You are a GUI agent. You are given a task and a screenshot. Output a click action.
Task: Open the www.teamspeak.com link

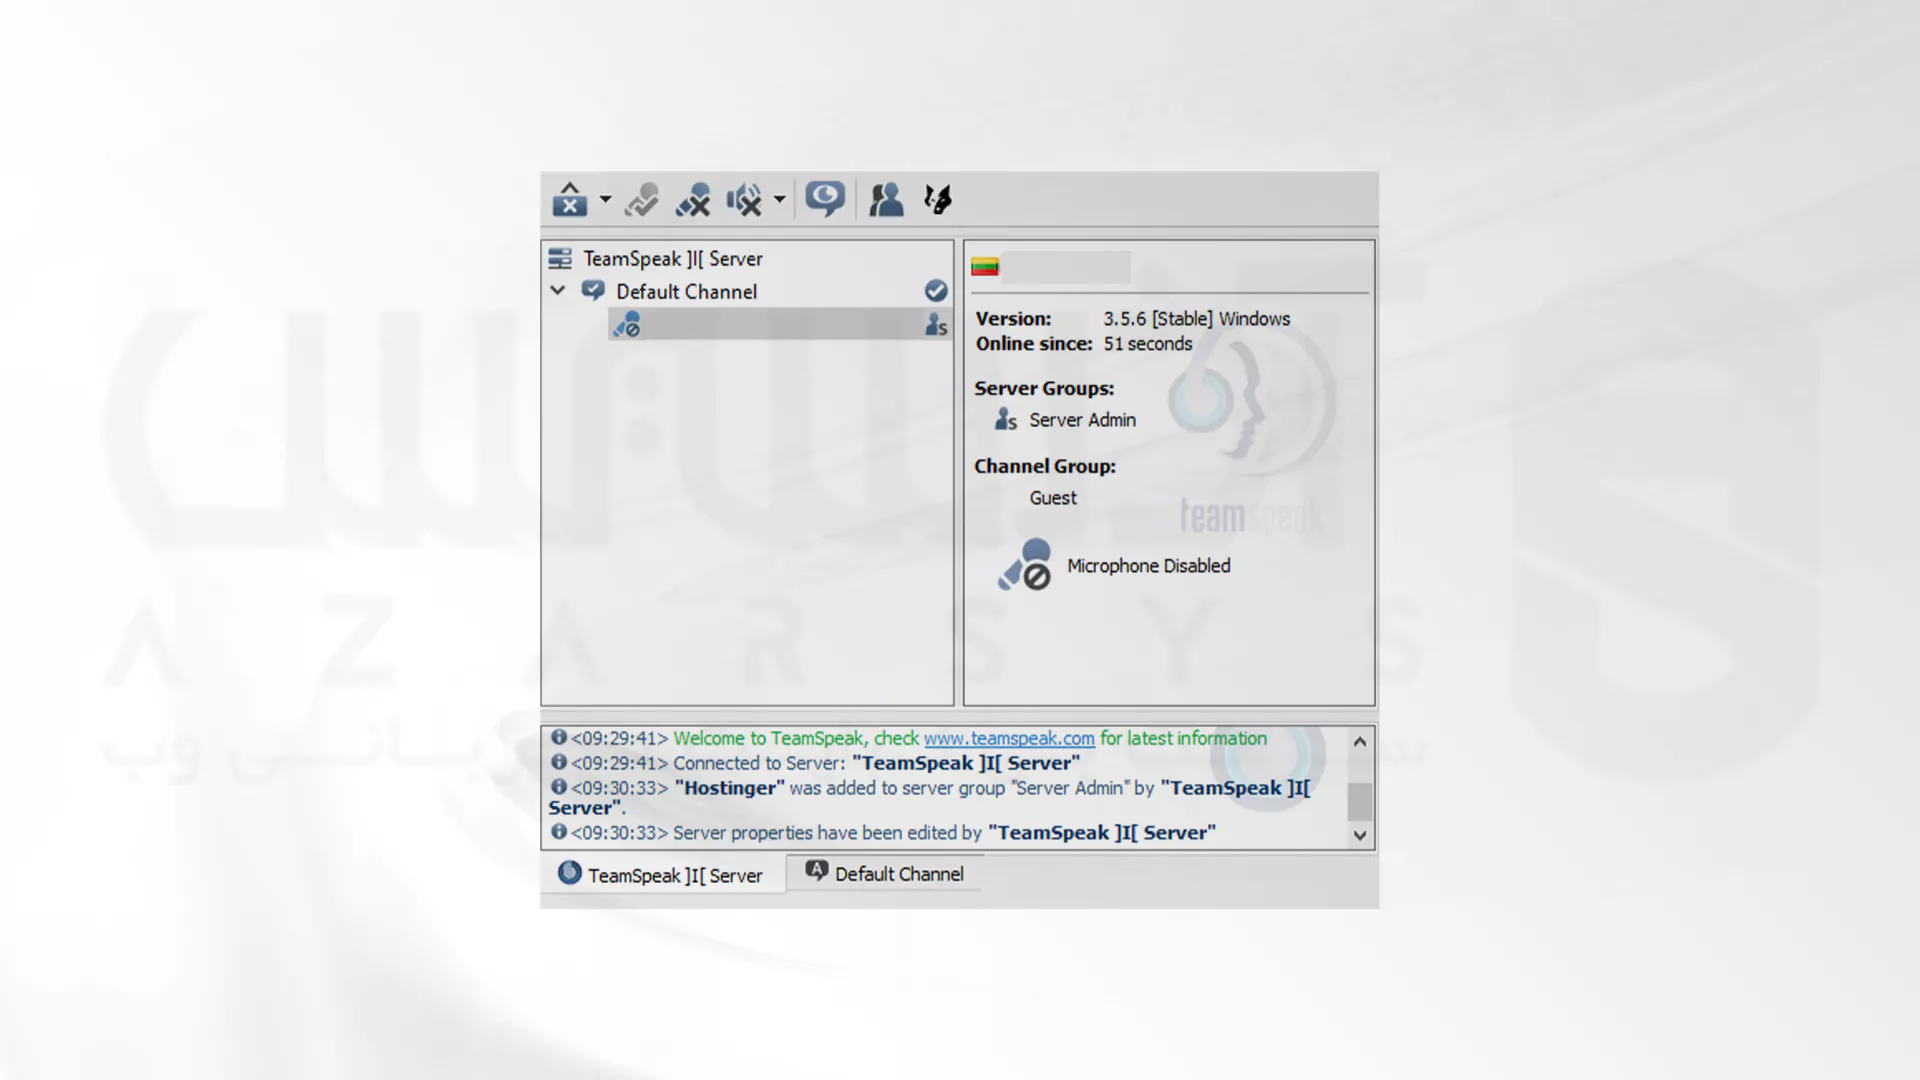pyautogui.click(x=1009, y=738)
